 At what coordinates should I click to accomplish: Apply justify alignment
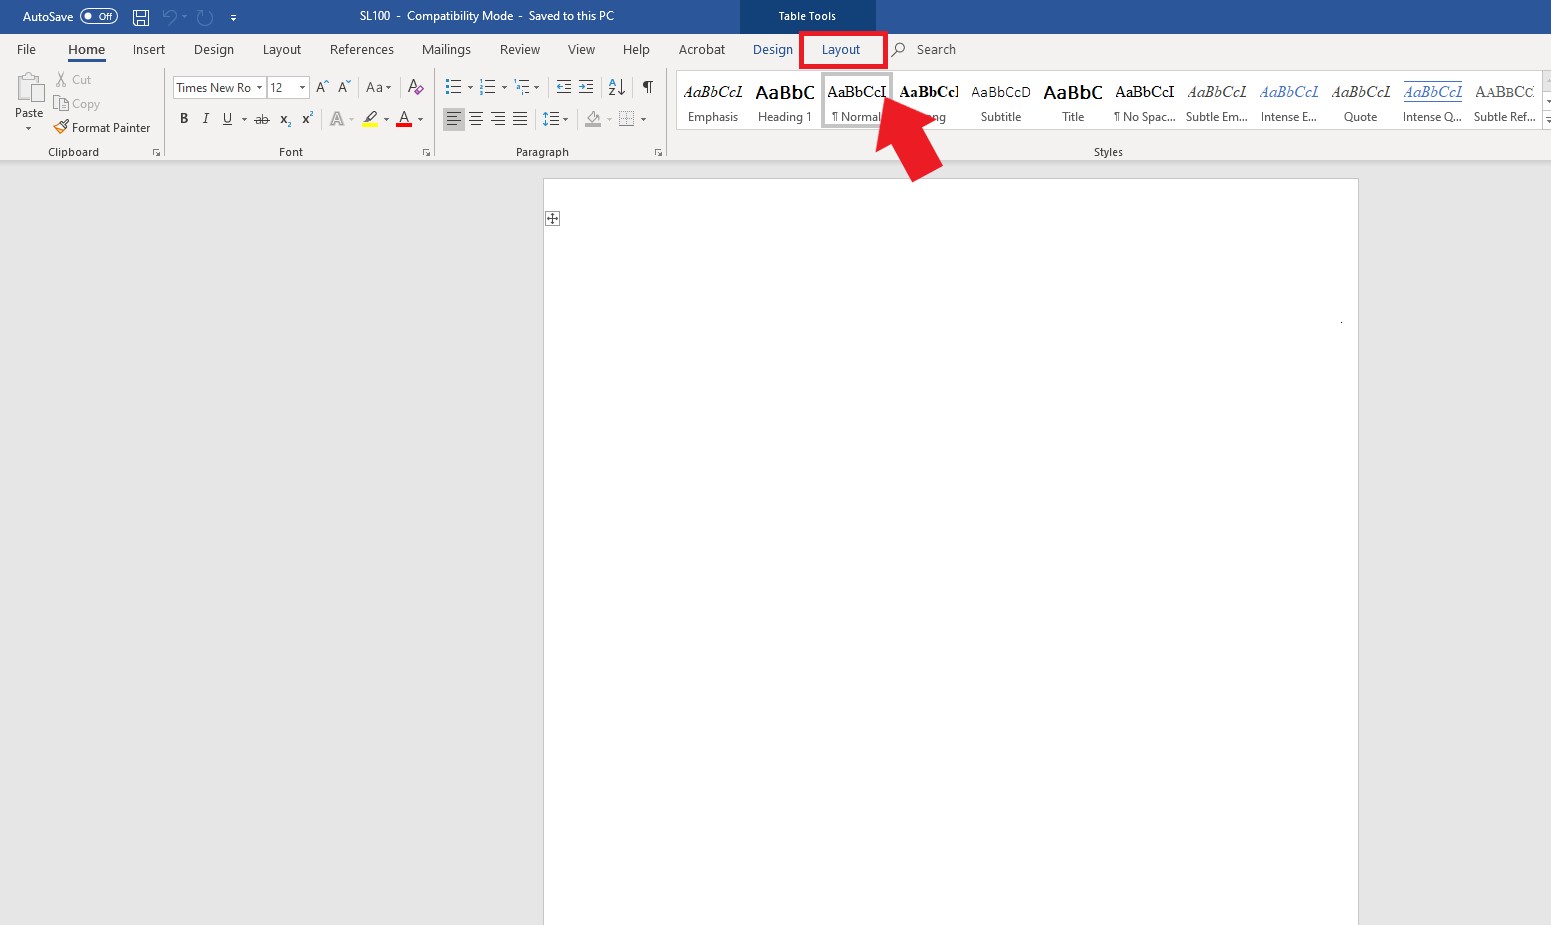(x=520, y=119)
